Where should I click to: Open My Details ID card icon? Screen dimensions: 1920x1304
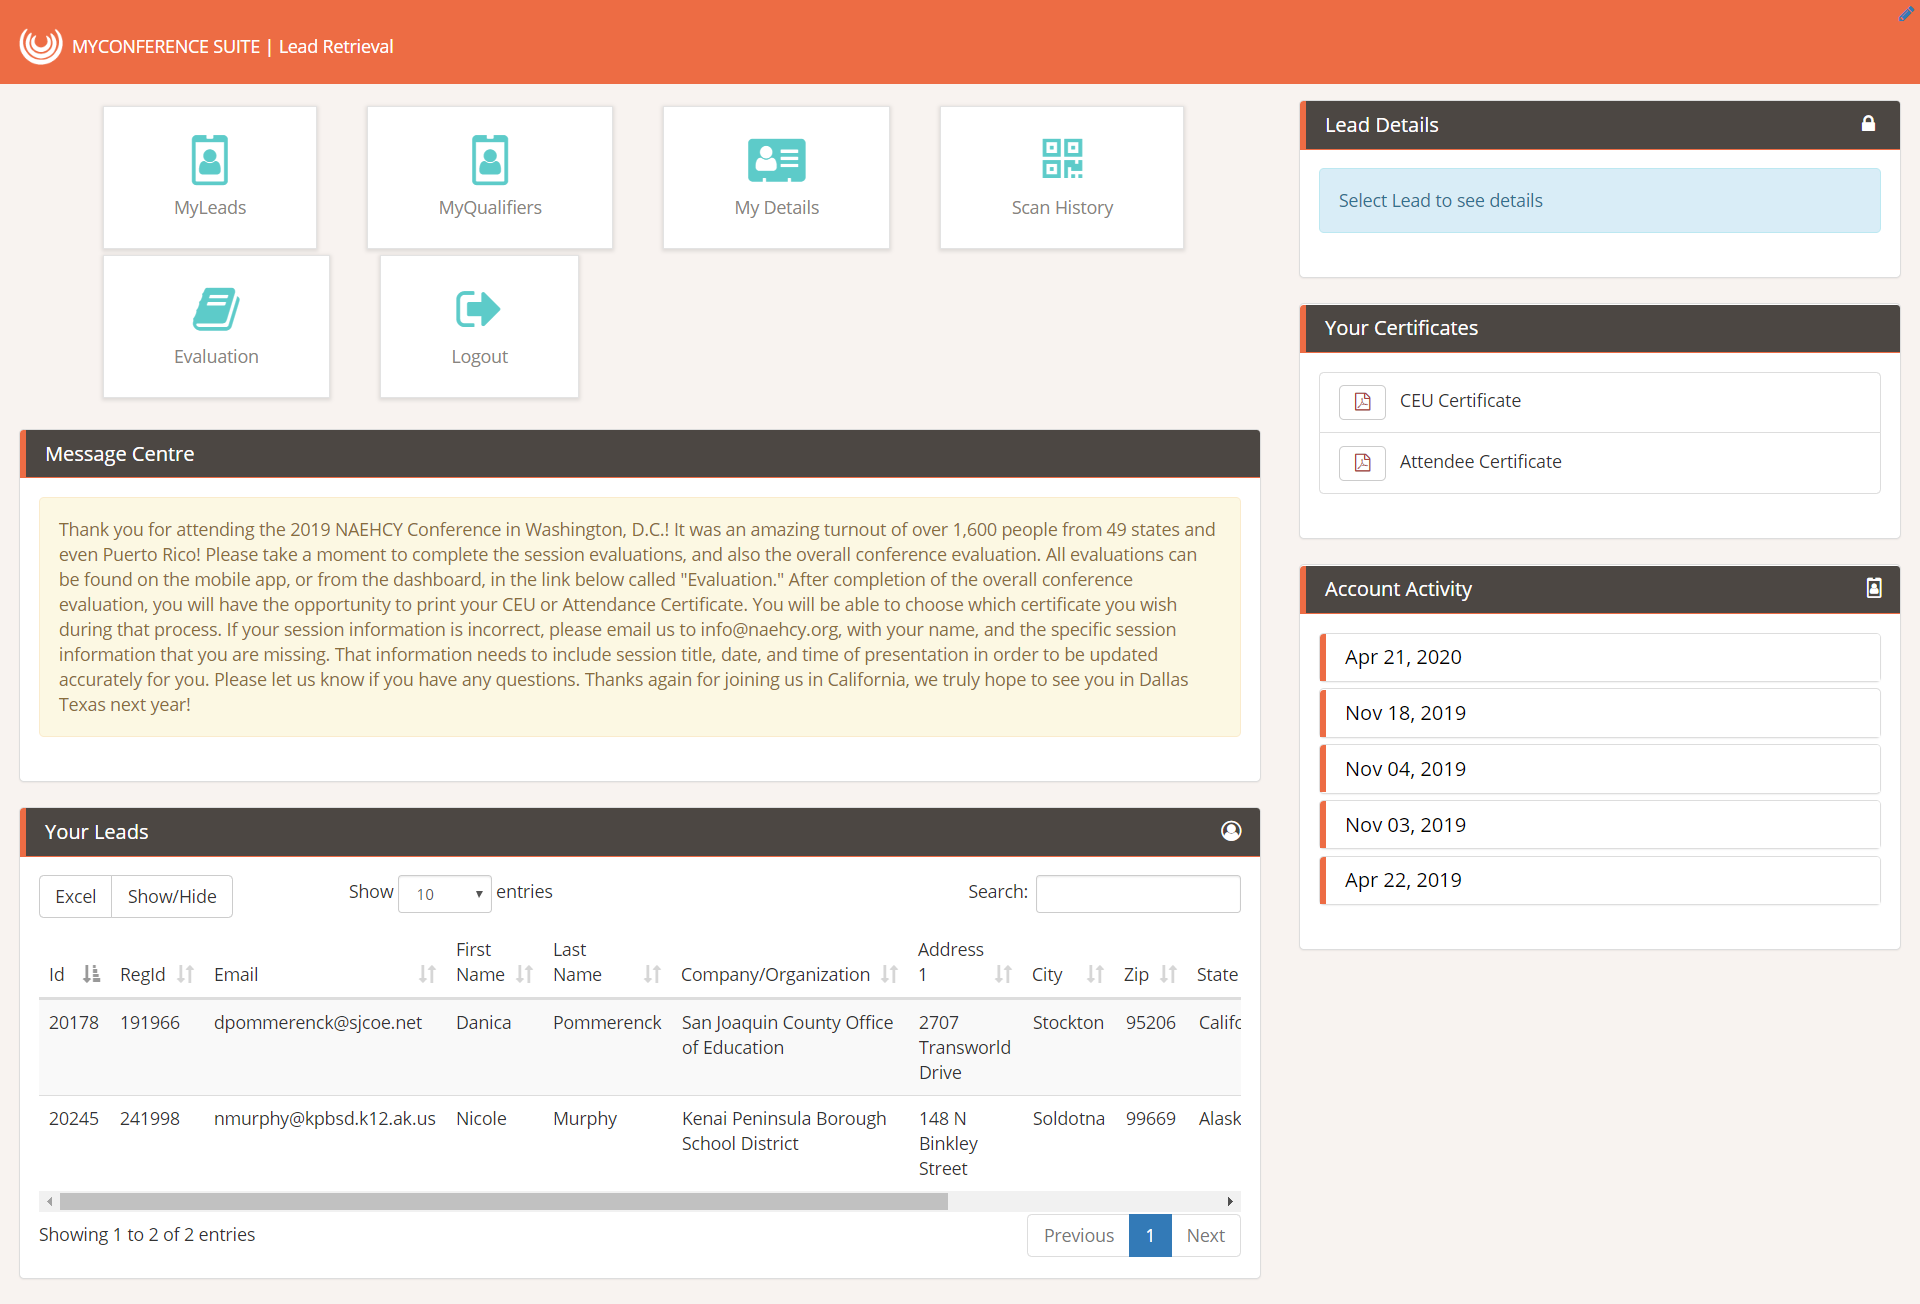pyautogui.click(x=776, y=160)
